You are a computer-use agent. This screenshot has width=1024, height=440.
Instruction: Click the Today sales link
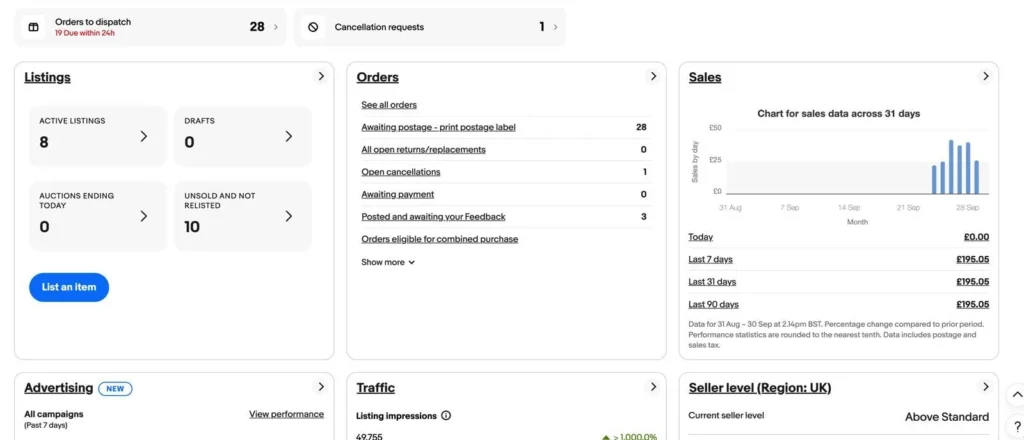[x=700, y=237]
